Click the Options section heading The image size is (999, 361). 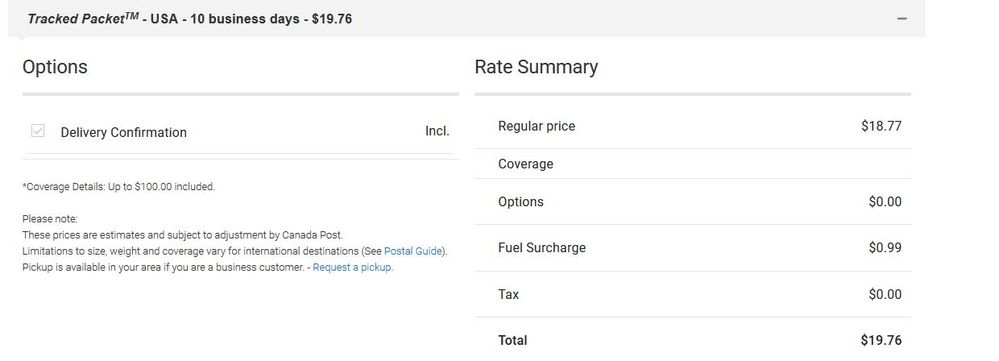pos(55,67)
